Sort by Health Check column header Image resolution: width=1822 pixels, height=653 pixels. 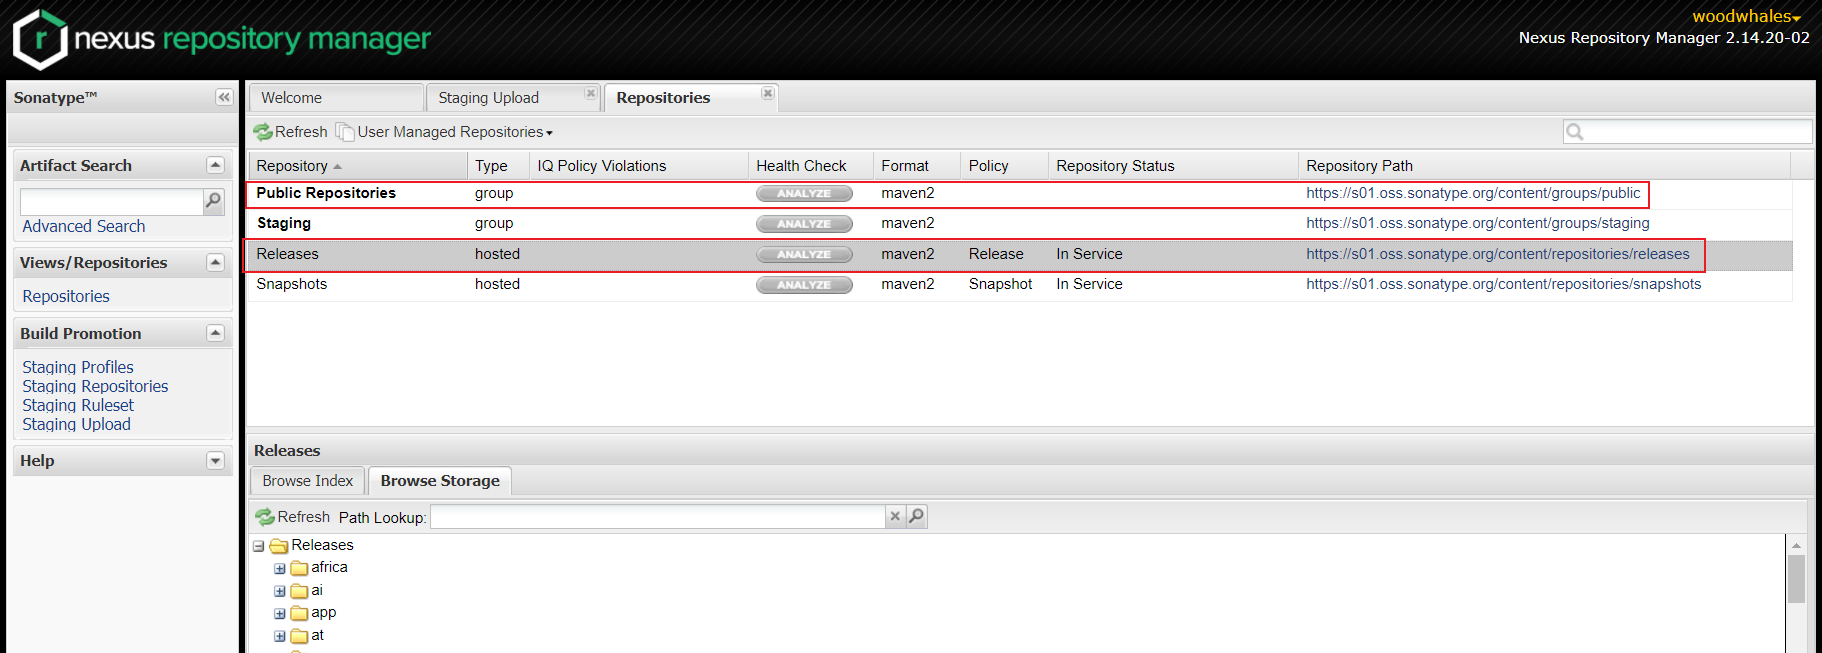810,166
